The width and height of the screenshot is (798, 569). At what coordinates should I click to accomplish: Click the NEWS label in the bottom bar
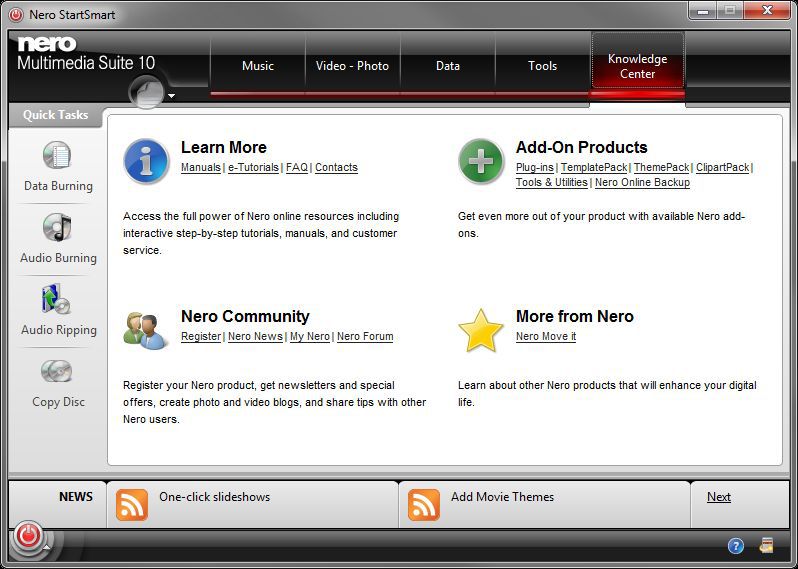tap(76, 497)
